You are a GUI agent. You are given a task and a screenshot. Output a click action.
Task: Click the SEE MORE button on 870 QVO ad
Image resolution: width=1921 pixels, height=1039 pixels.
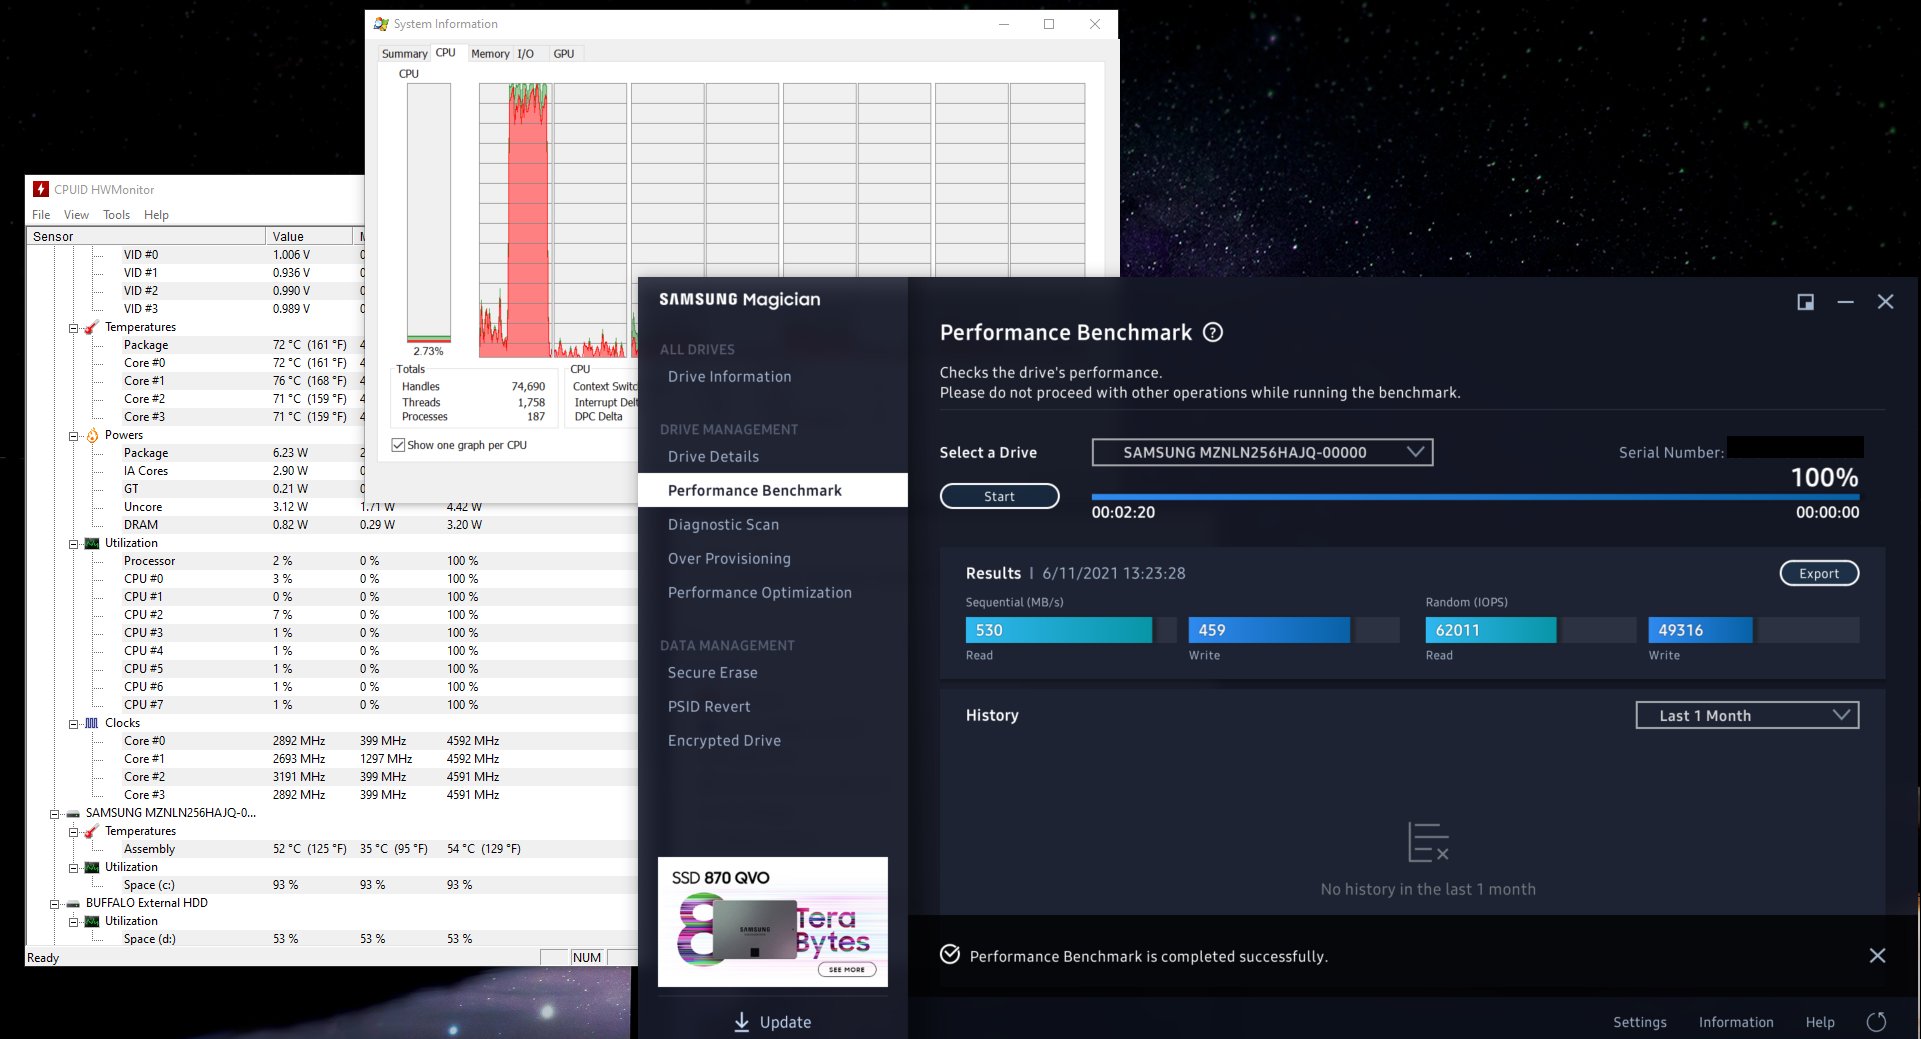coord(847,969)
